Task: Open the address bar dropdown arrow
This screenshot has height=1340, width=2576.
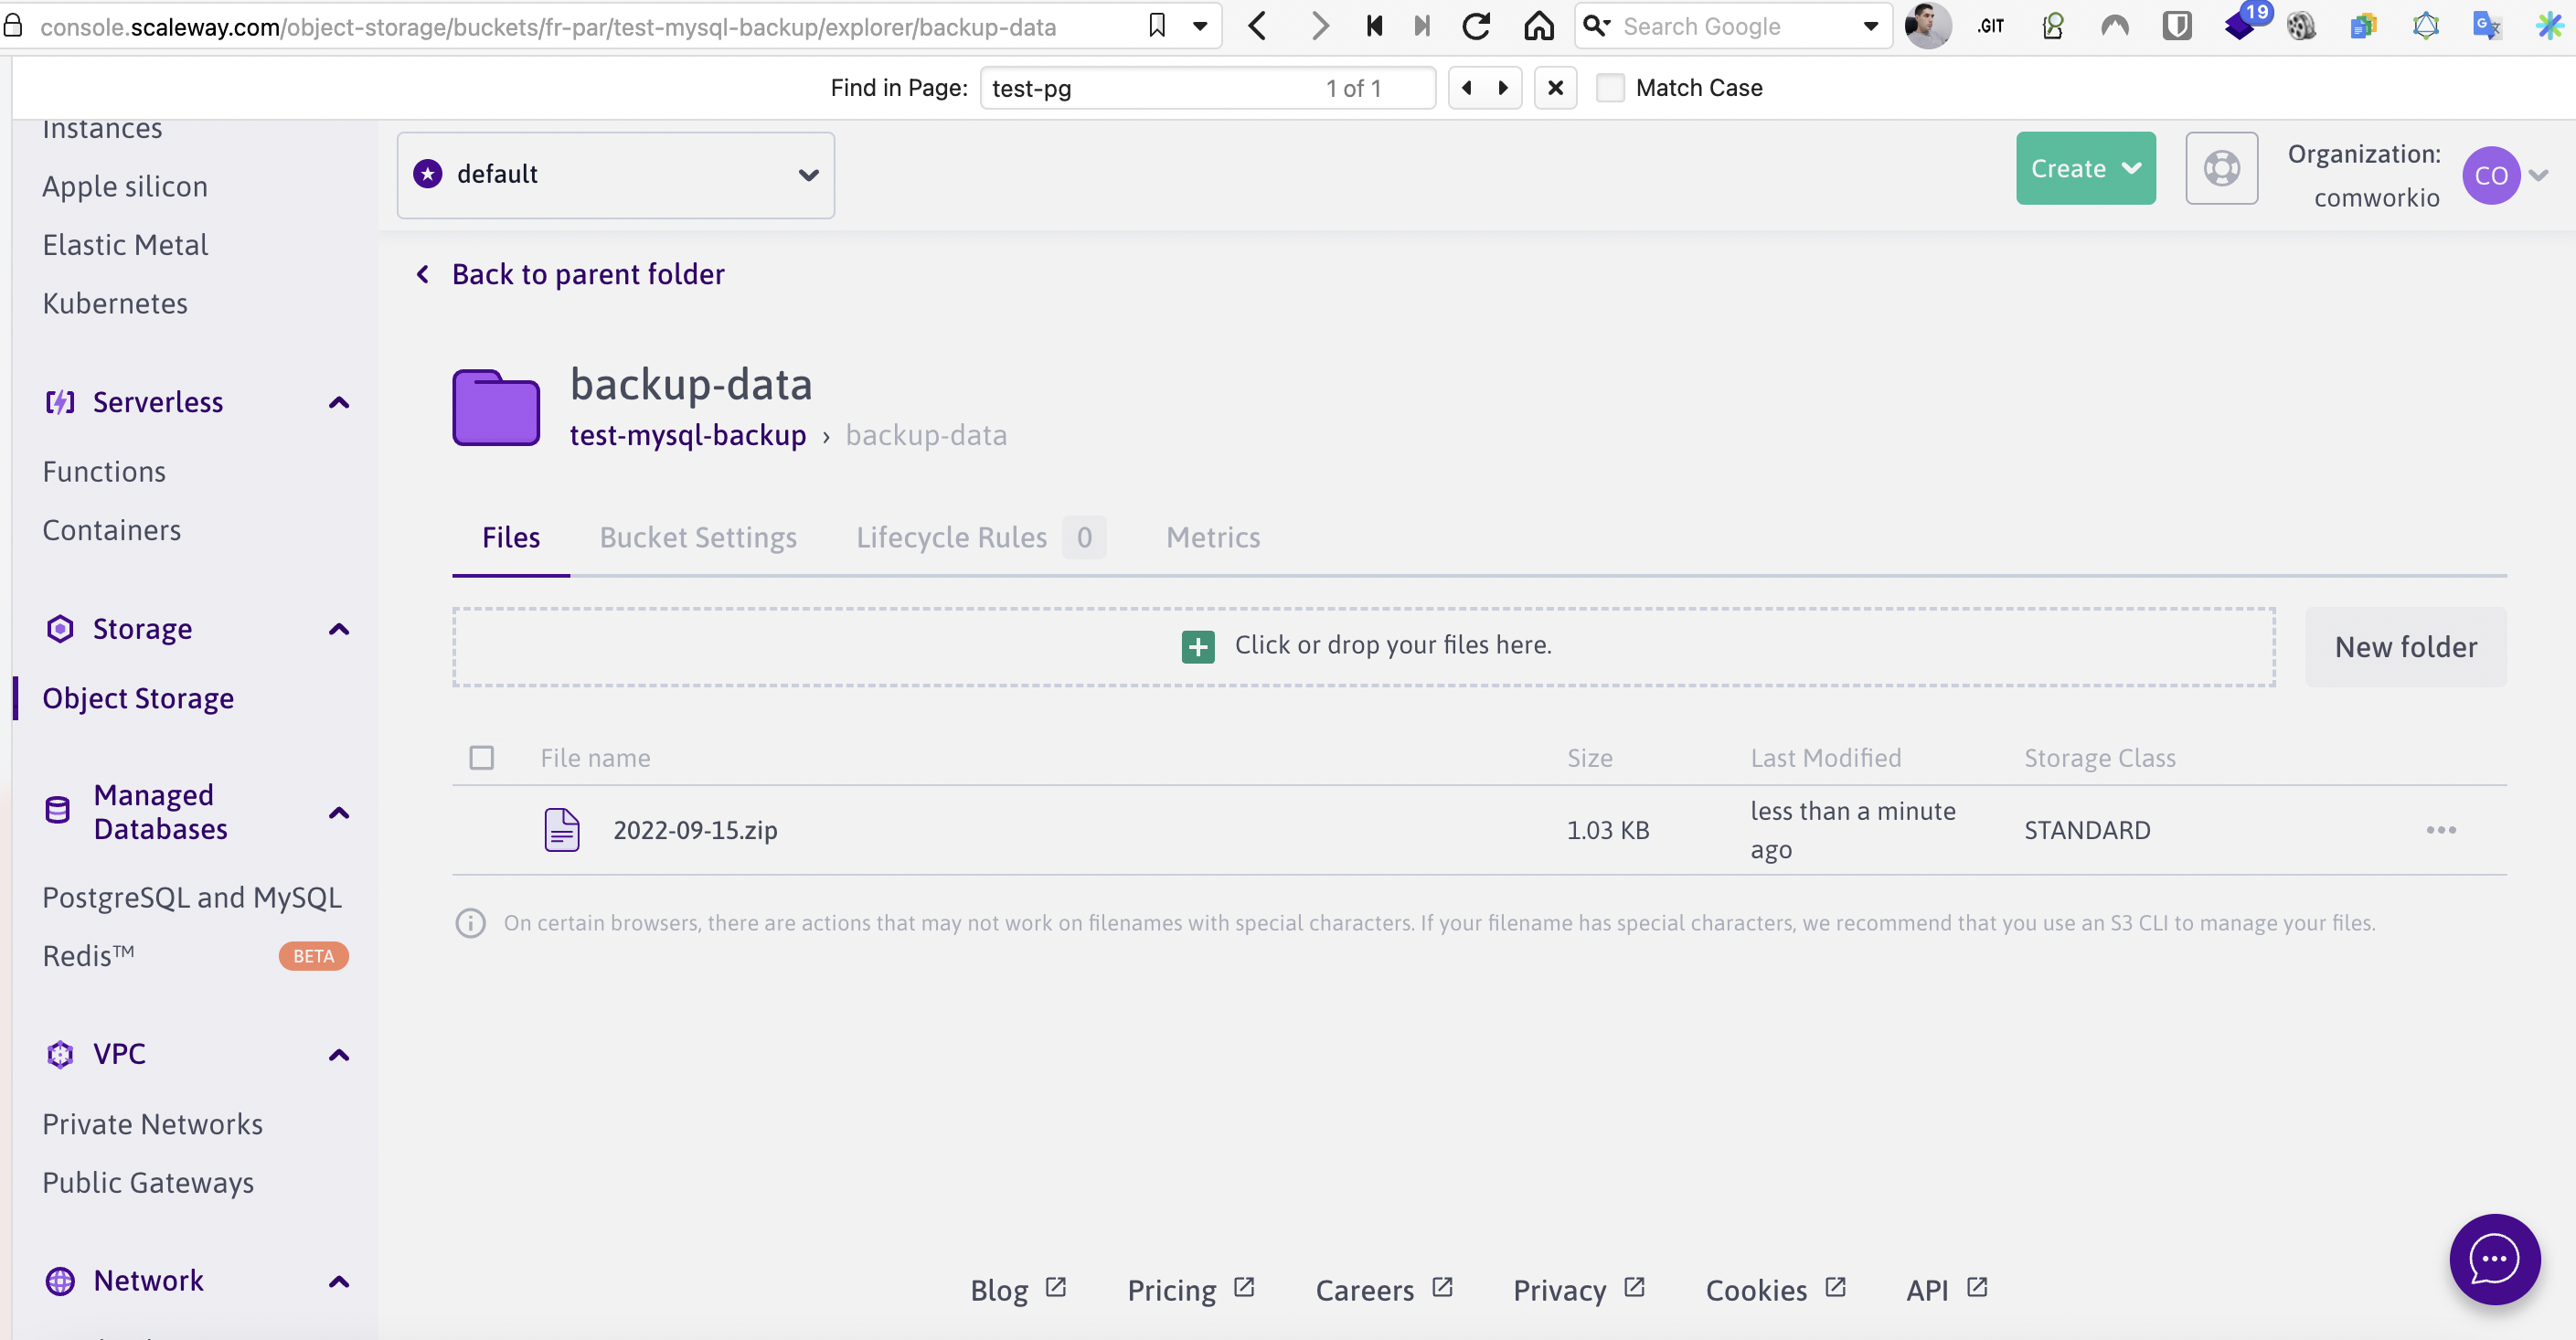Action: [x=1199, y=26]
